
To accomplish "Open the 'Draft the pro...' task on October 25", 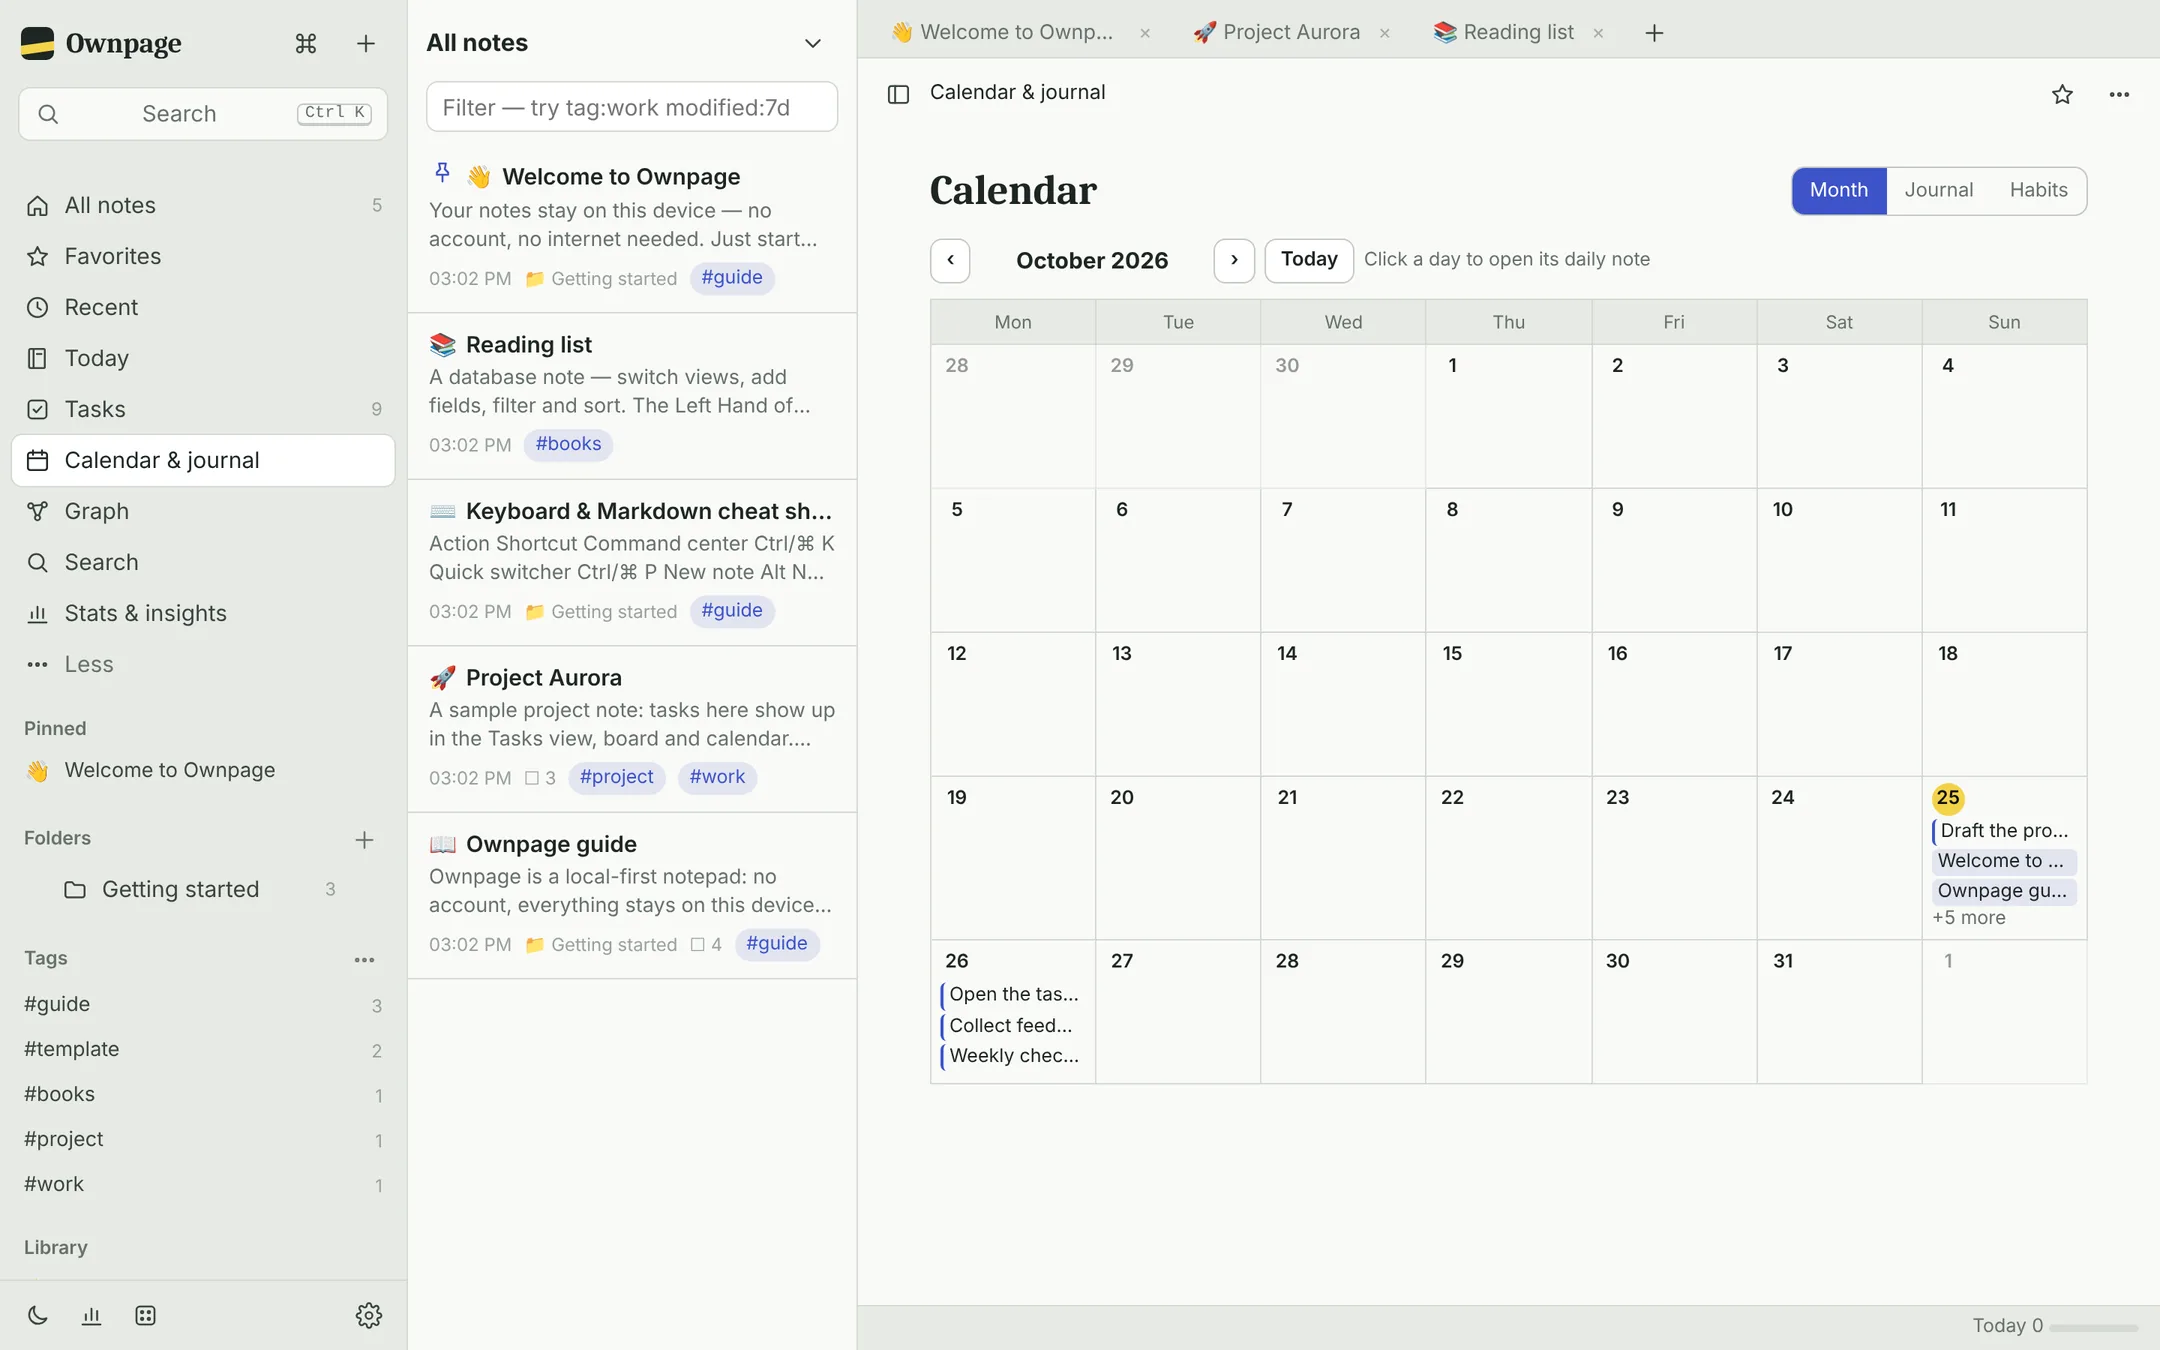I will coord(2002,830).
